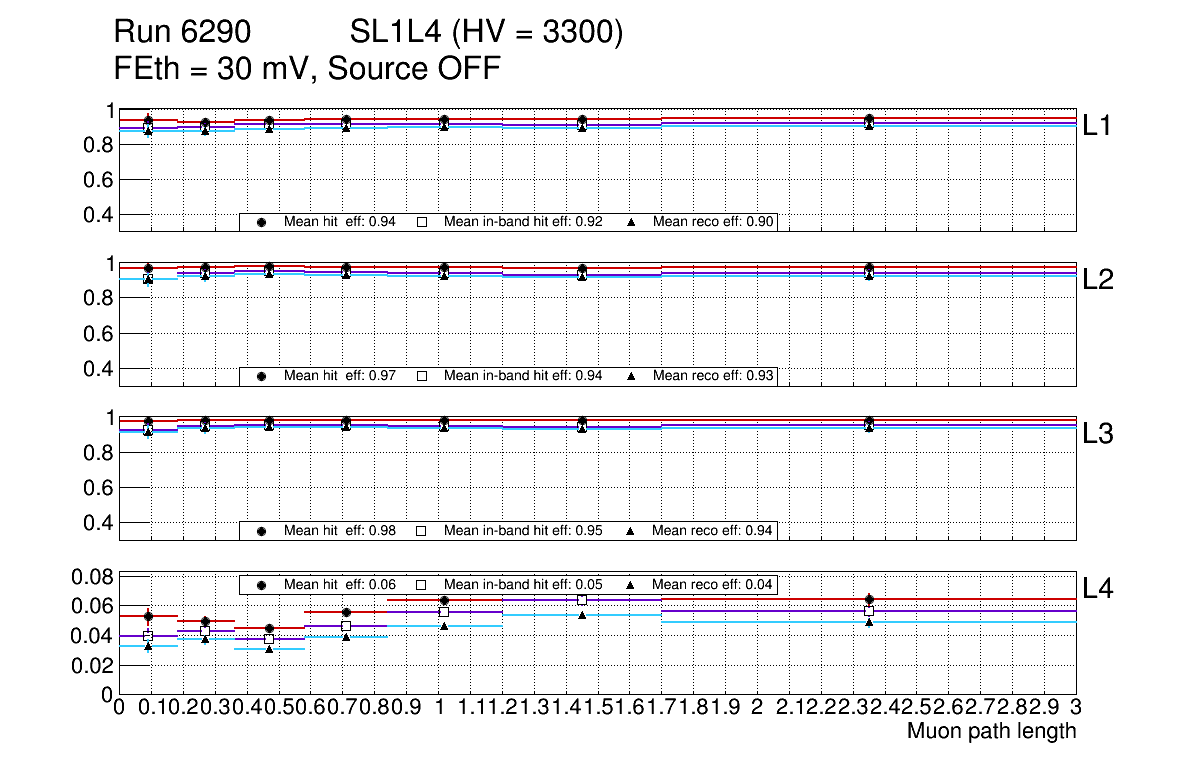Viewport: 1196px width, 772px height.
Task: Click the filled circle marker in L1 legend
Action: [x=262, y=222]
